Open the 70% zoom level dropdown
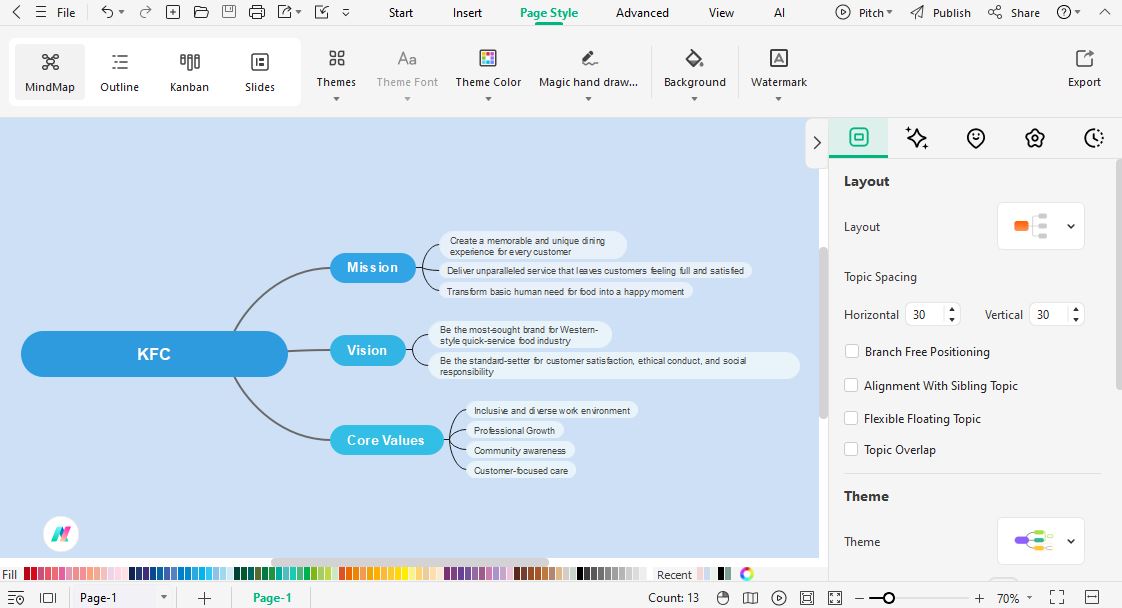 (1014, 598)
